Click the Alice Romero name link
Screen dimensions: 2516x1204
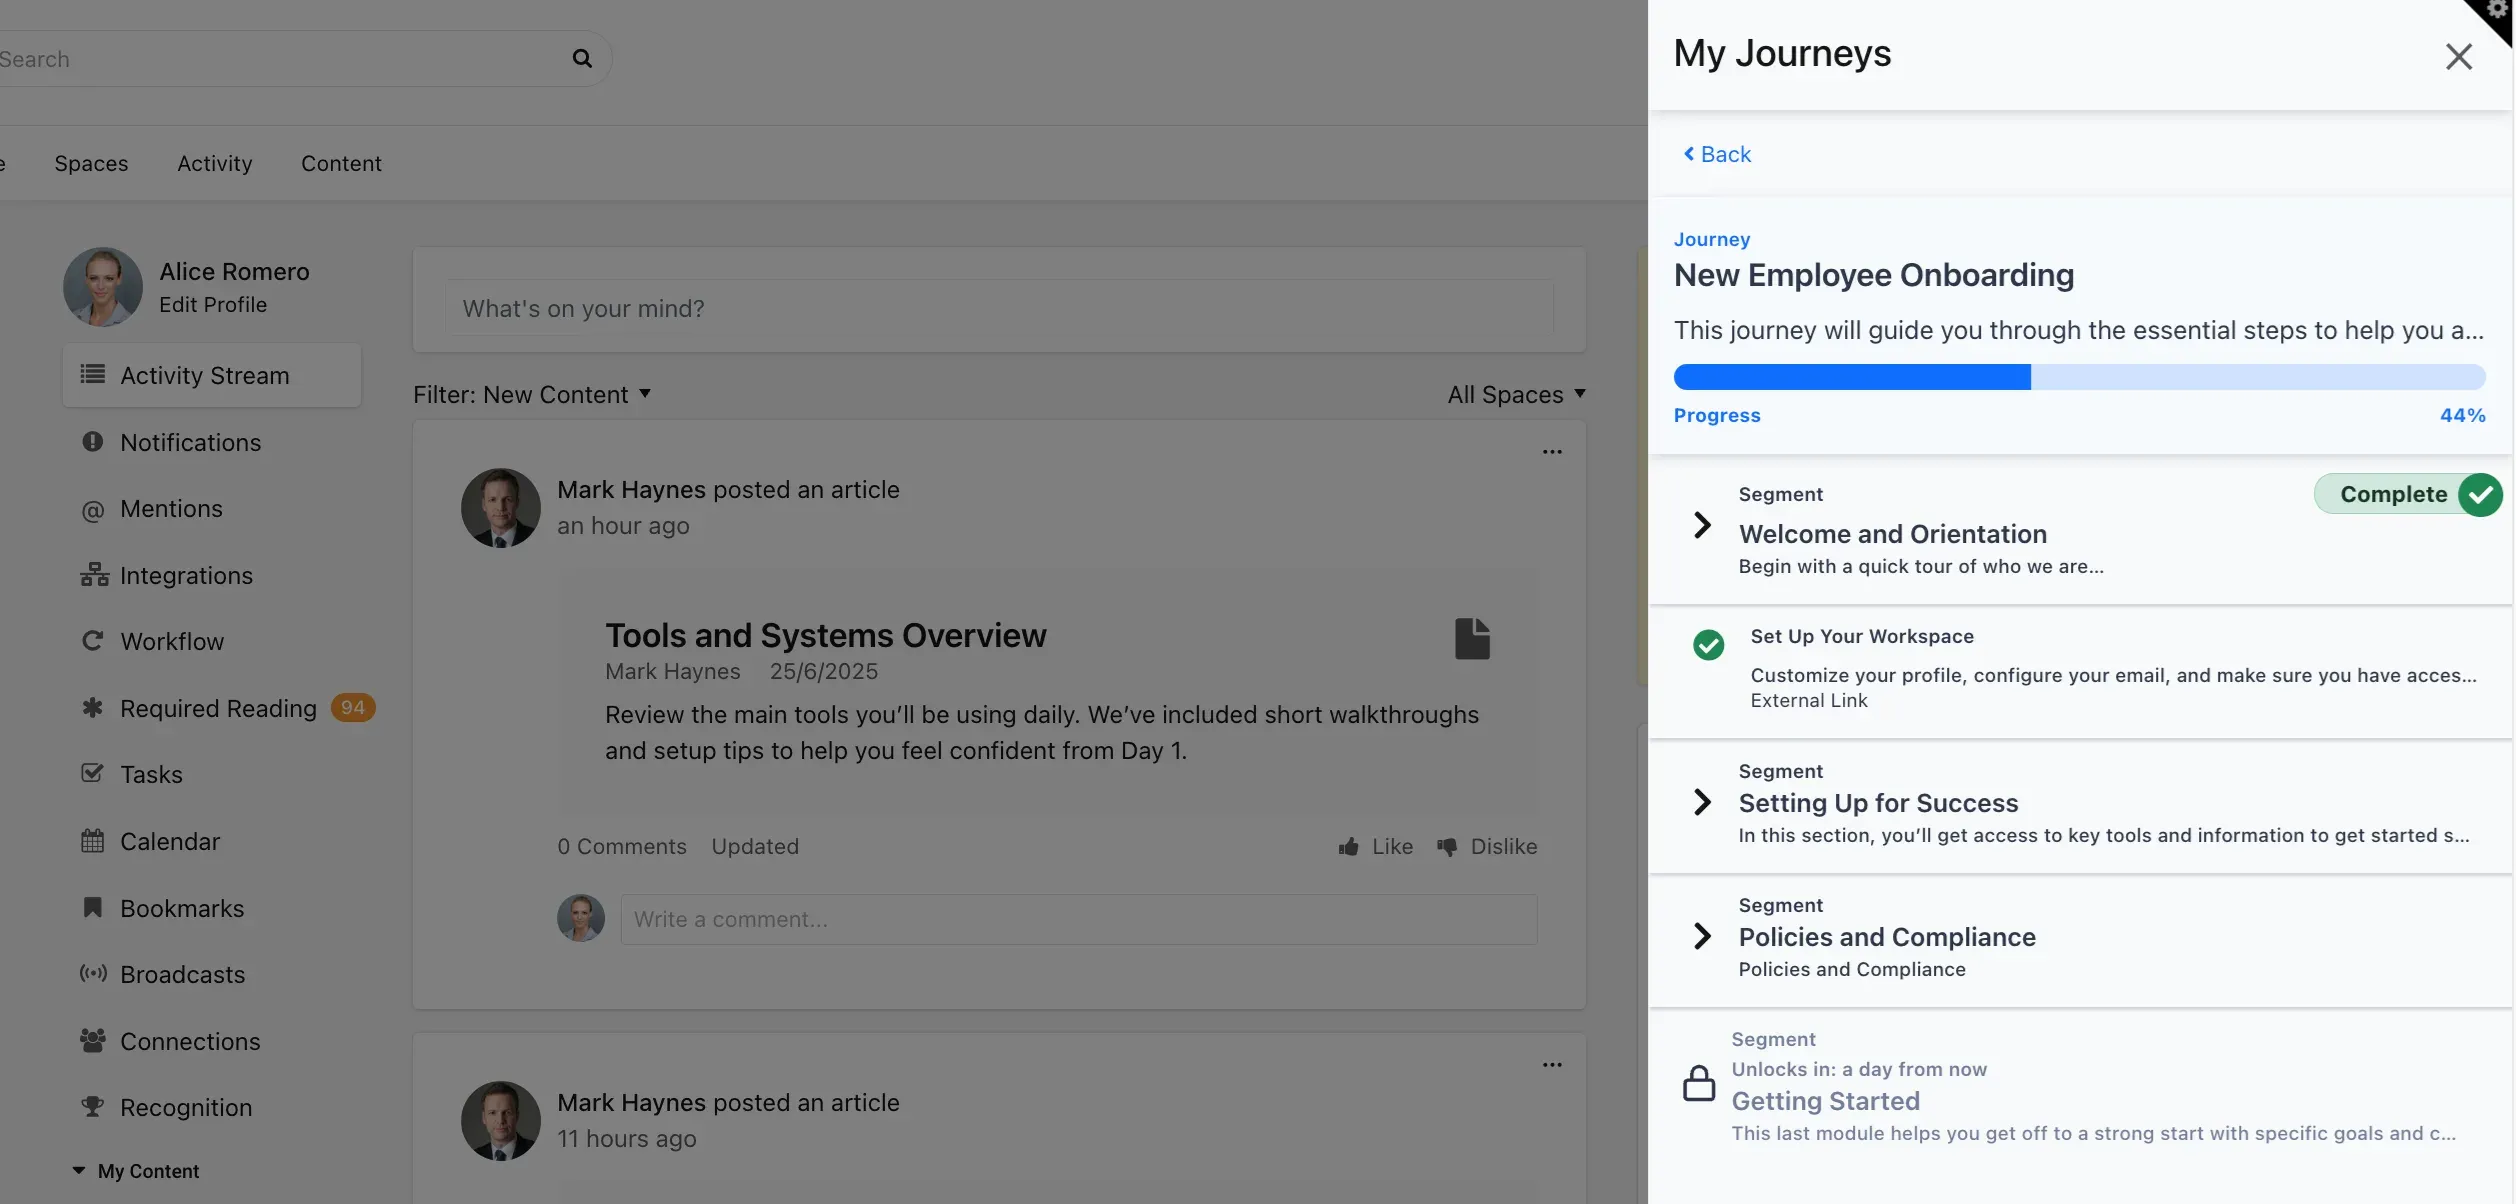pos(234,271)
